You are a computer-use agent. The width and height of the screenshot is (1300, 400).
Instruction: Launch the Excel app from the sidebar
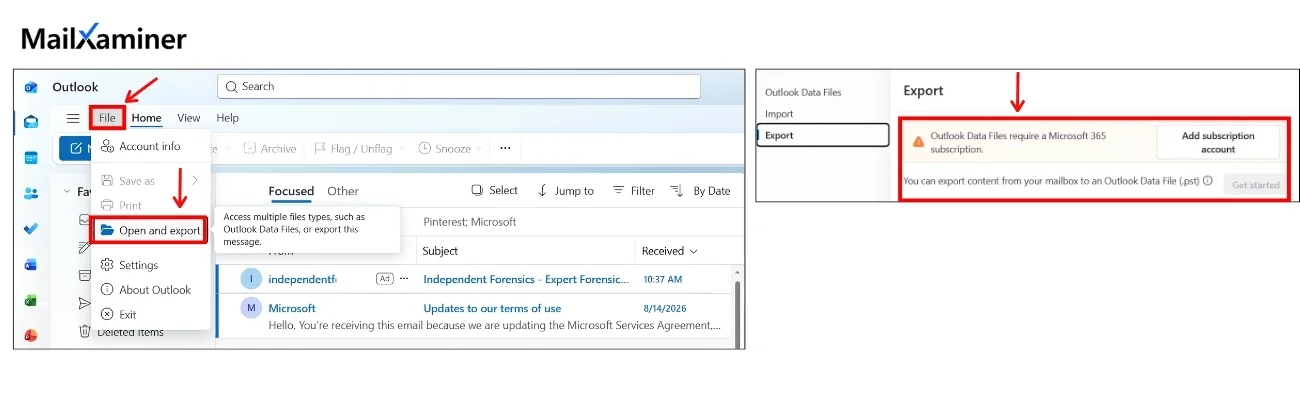(x=32, y=301)
